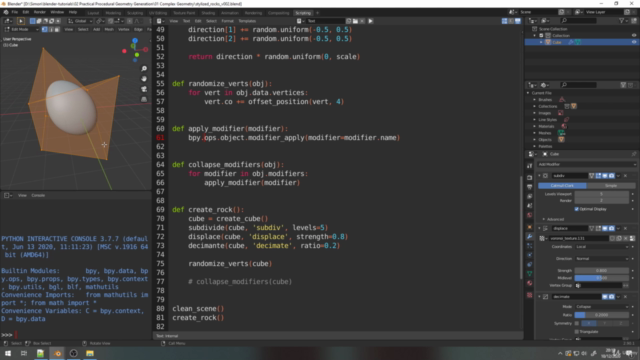Viewport: 640px width, 360px height.
Task: Open the Object Constraints properties tab
Action: coord(529,264)
